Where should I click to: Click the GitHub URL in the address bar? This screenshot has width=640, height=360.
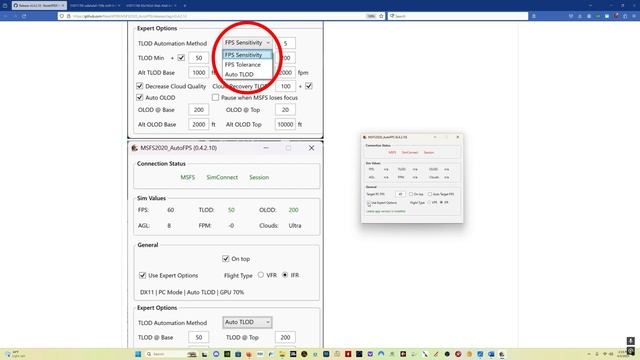[x=130, y=16]
